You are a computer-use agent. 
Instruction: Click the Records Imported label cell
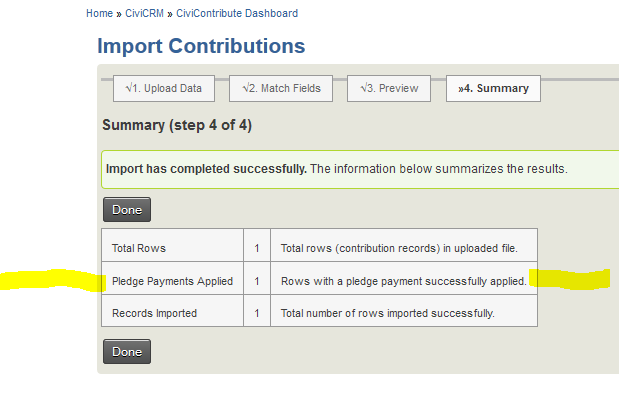pos(154,313)
